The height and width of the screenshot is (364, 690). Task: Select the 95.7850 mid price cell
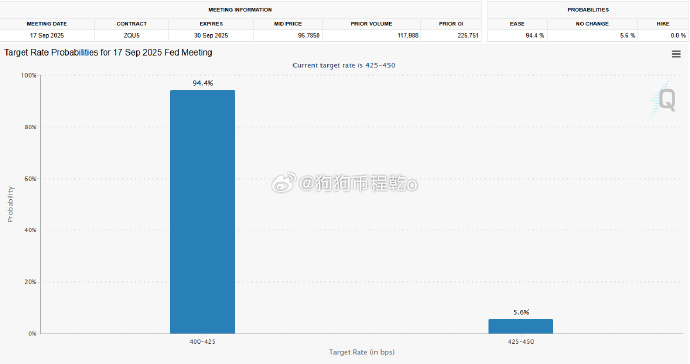[288, 36]
